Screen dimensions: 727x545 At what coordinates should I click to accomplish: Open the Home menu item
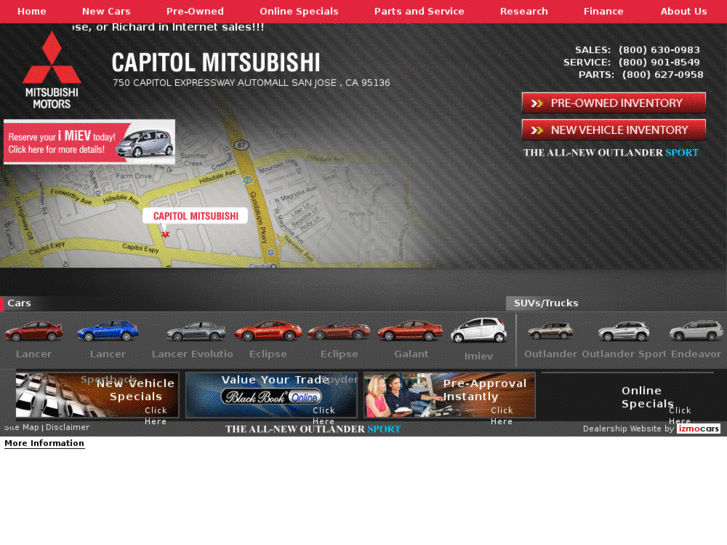pos(32,12)
